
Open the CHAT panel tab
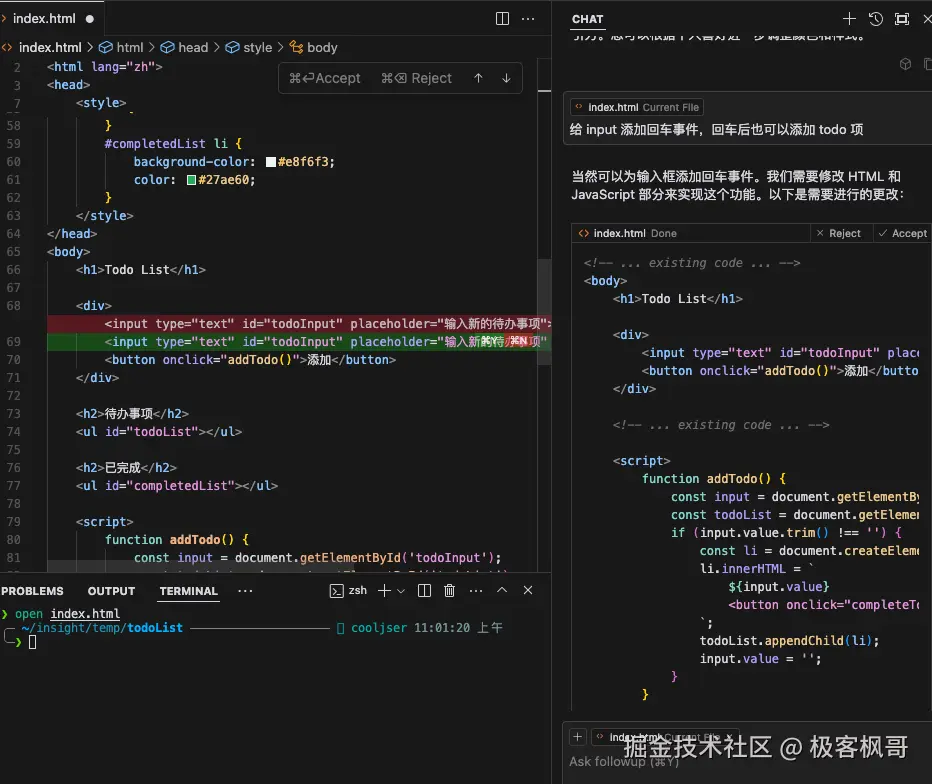click(x=587, y=19)
